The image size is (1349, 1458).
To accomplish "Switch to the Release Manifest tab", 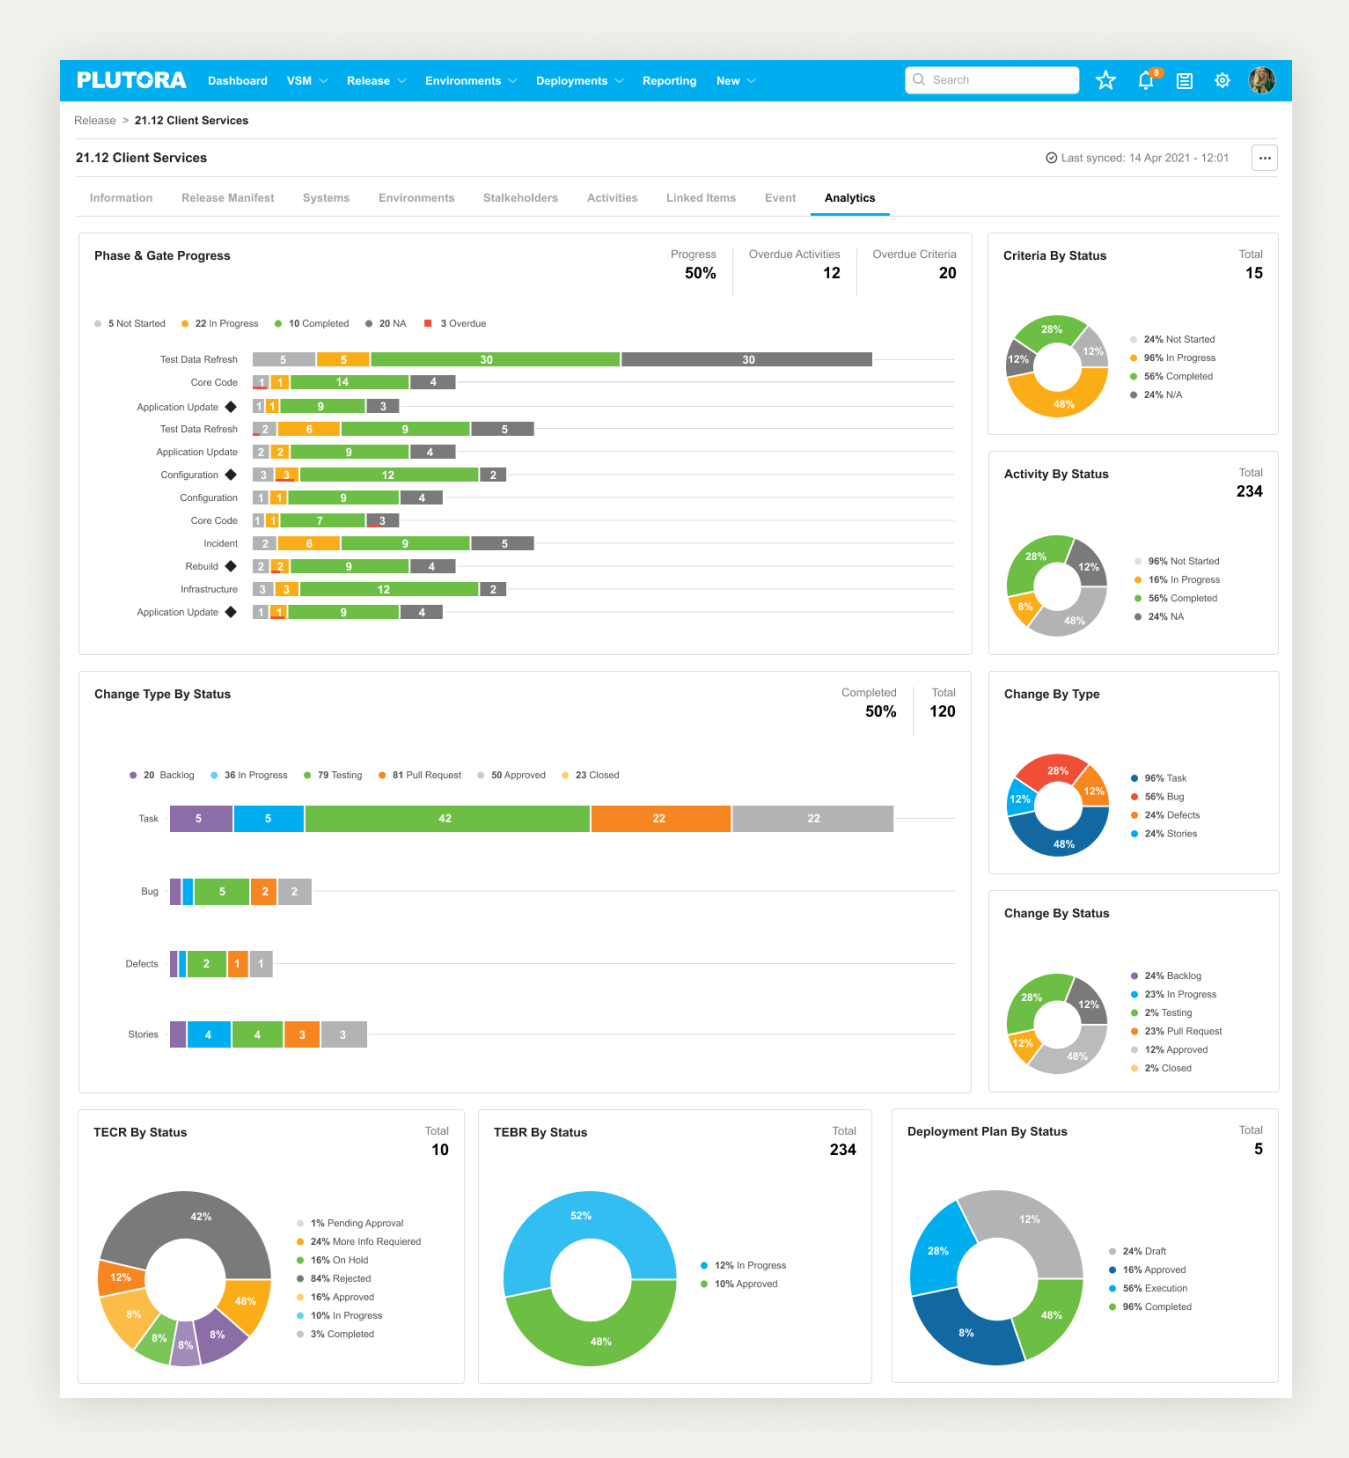I will [228, 198].
